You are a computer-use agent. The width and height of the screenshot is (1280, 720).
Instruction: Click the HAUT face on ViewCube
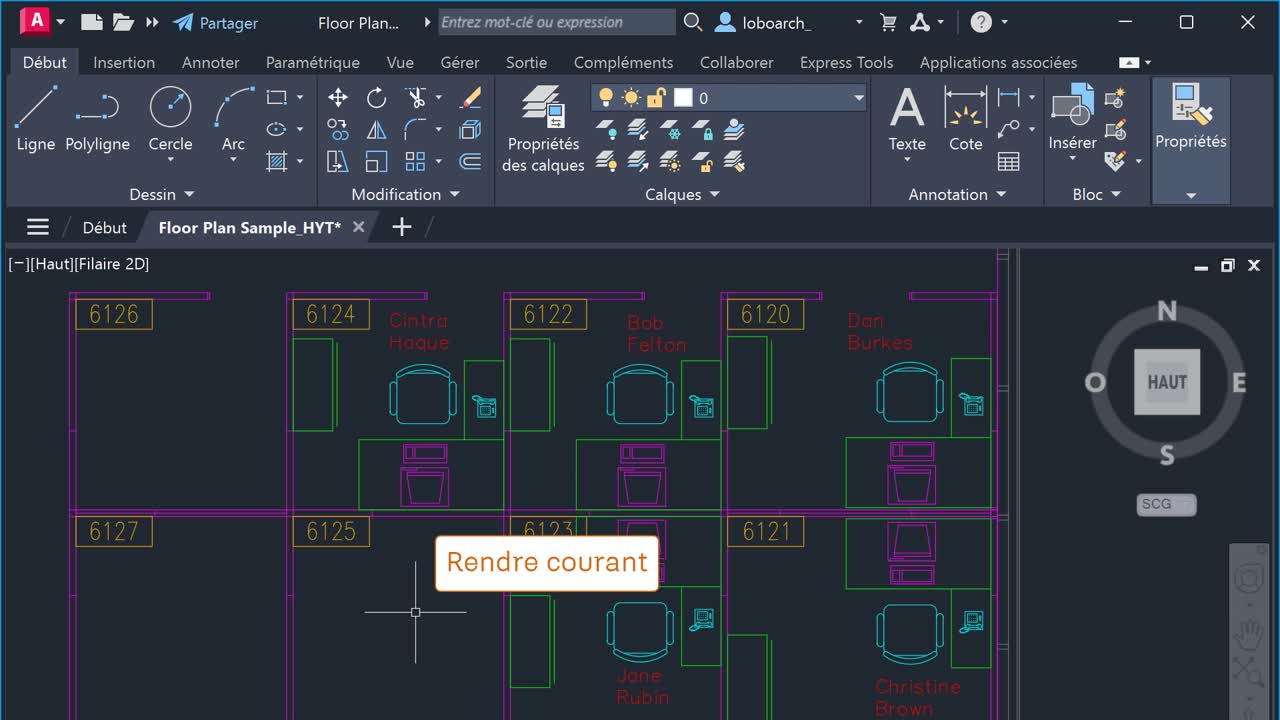(1167, 382)
